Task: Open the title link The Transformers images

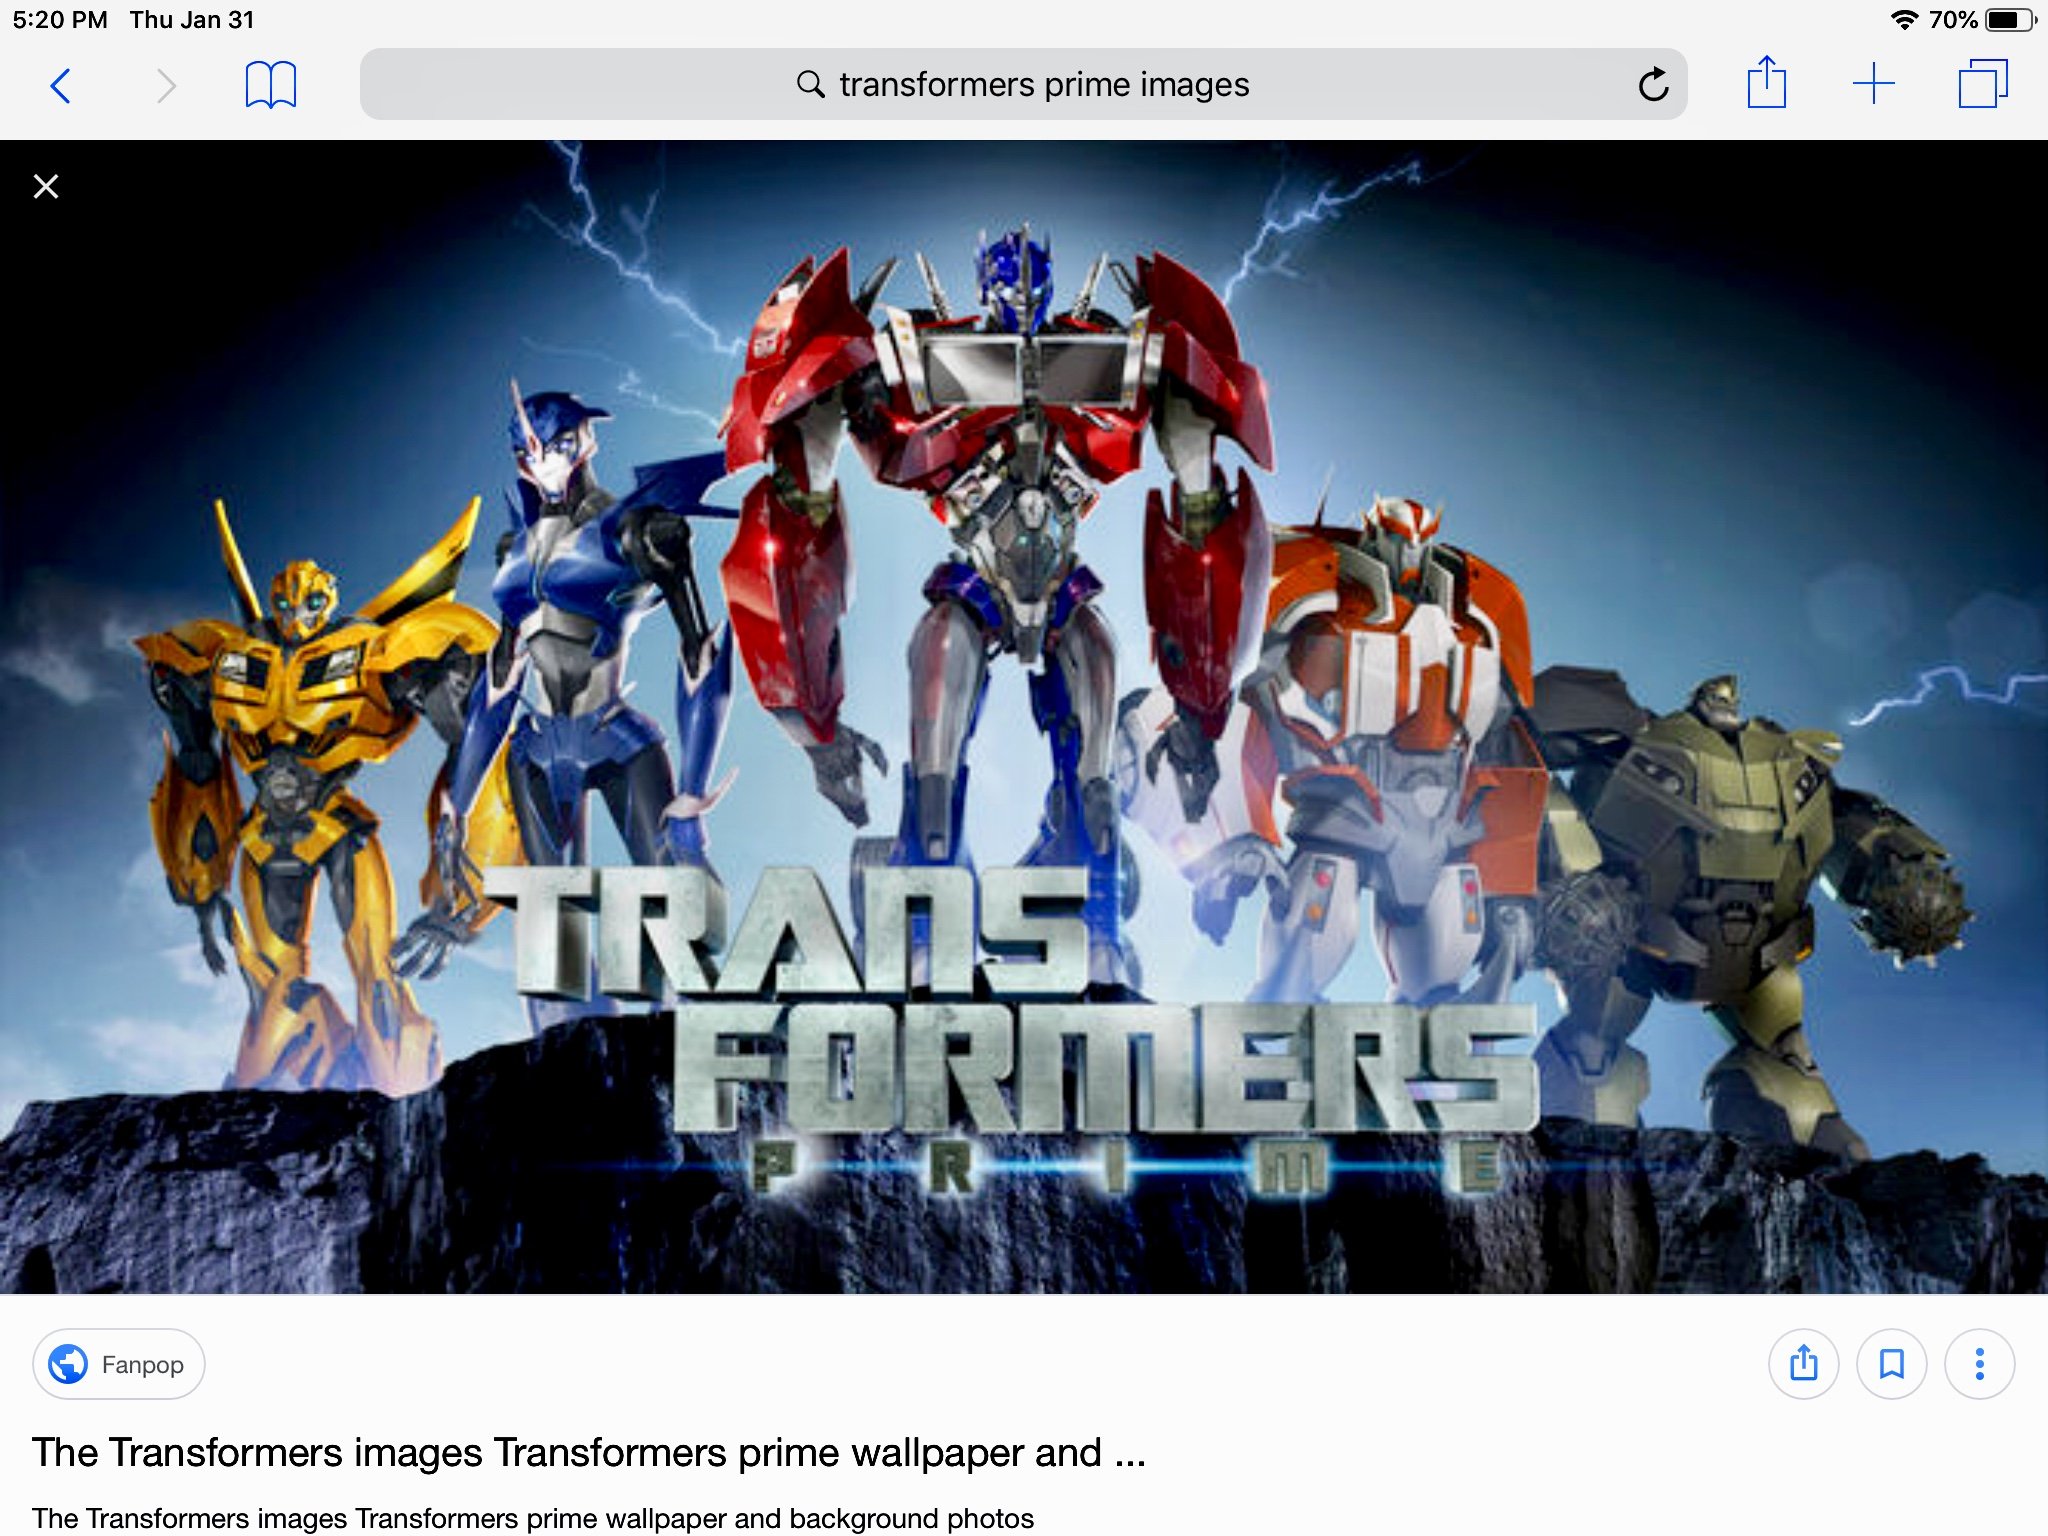Action: click(x=588, y=1452)
